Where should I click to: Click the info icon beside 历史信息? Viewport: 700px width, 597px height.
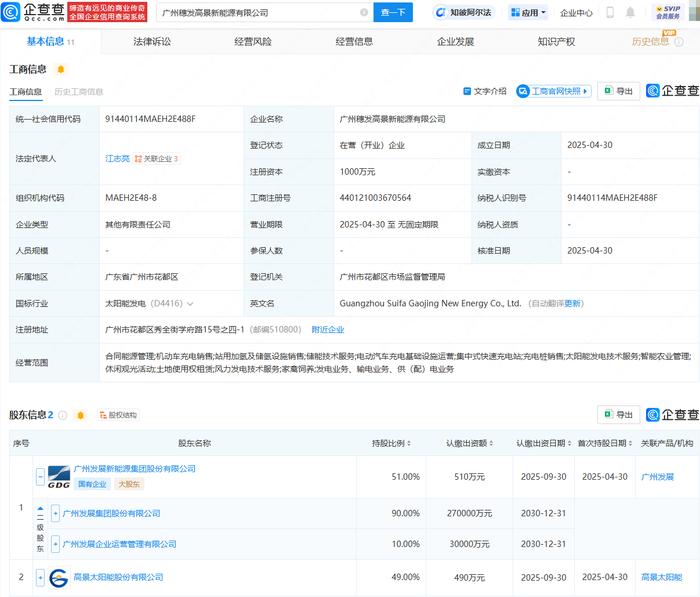[x=679, y=42]
